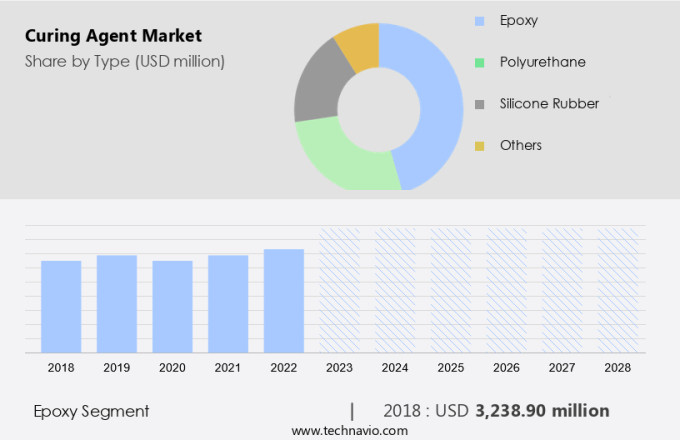
Task: Select the Polyurethane legend label
Action: click(542, 62)
